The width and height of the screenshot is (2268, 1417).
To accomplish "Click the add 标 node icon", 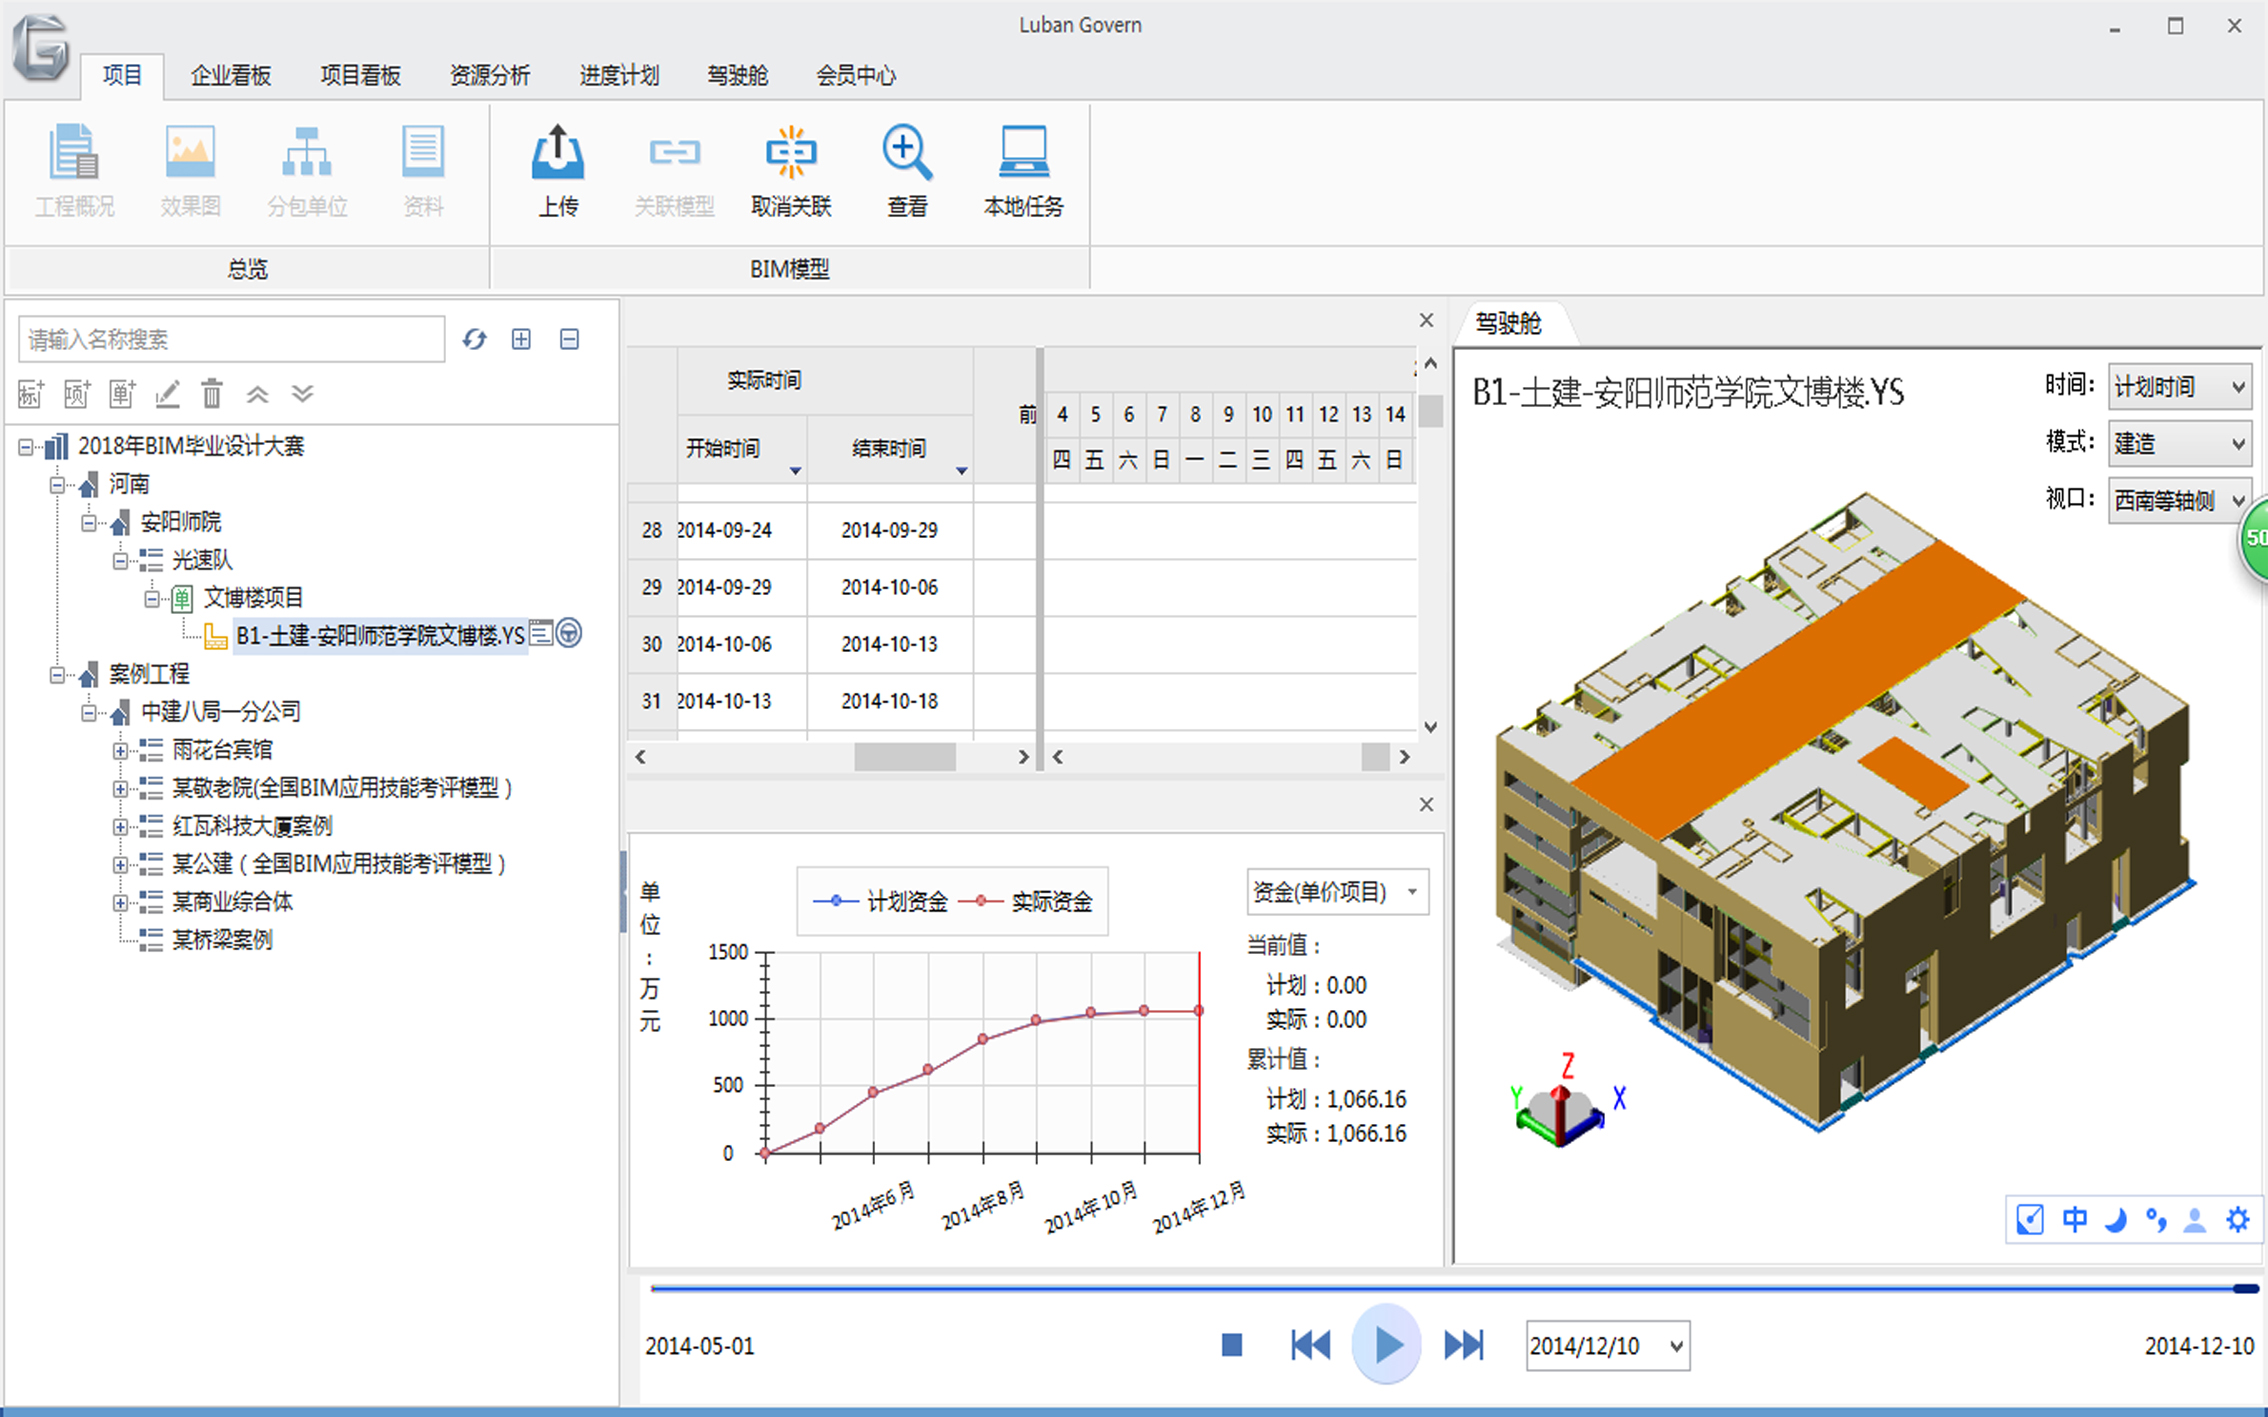I will 31,394.
